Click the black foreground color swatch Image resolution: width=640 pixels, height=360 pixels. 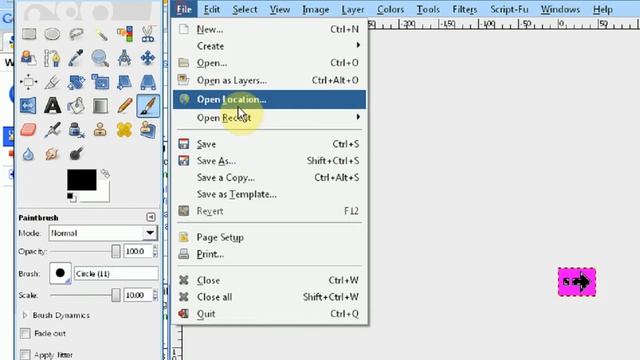tap(82, 180)
